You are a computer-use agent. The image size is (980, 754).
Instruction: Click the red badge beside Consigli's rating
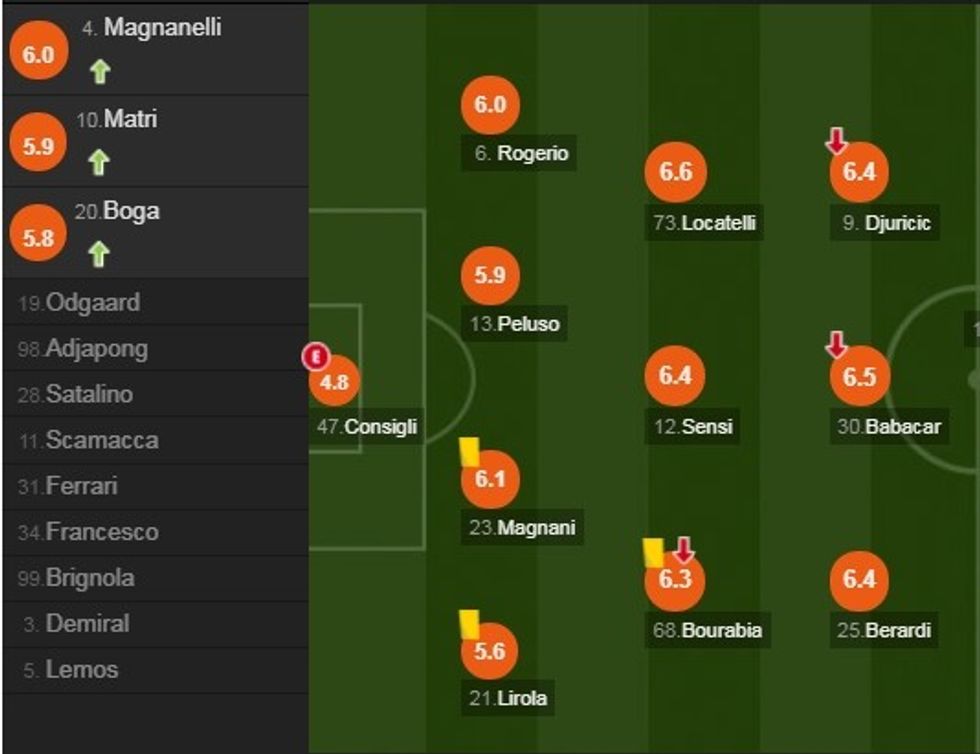[x=315, y=355]
